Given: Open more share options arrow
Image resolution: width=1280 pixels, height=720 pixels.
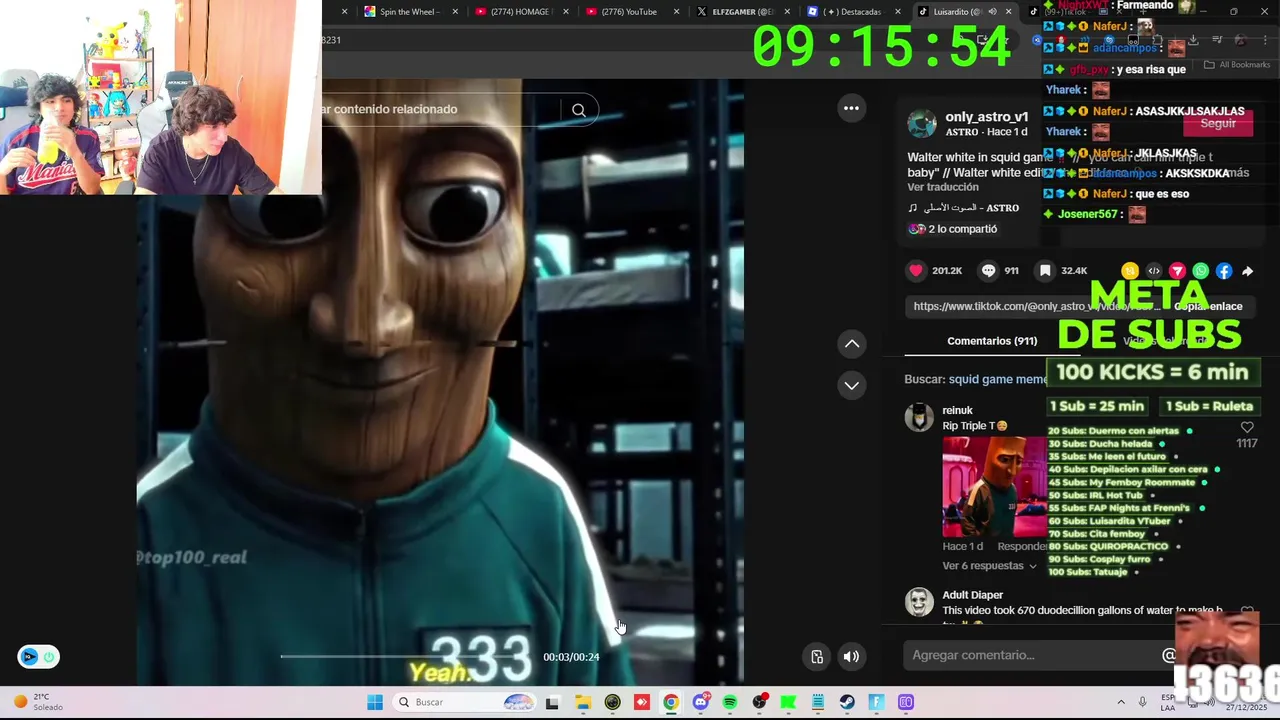Looking at the screenshot, I should pyautogui.click(x=1247, y=271).
